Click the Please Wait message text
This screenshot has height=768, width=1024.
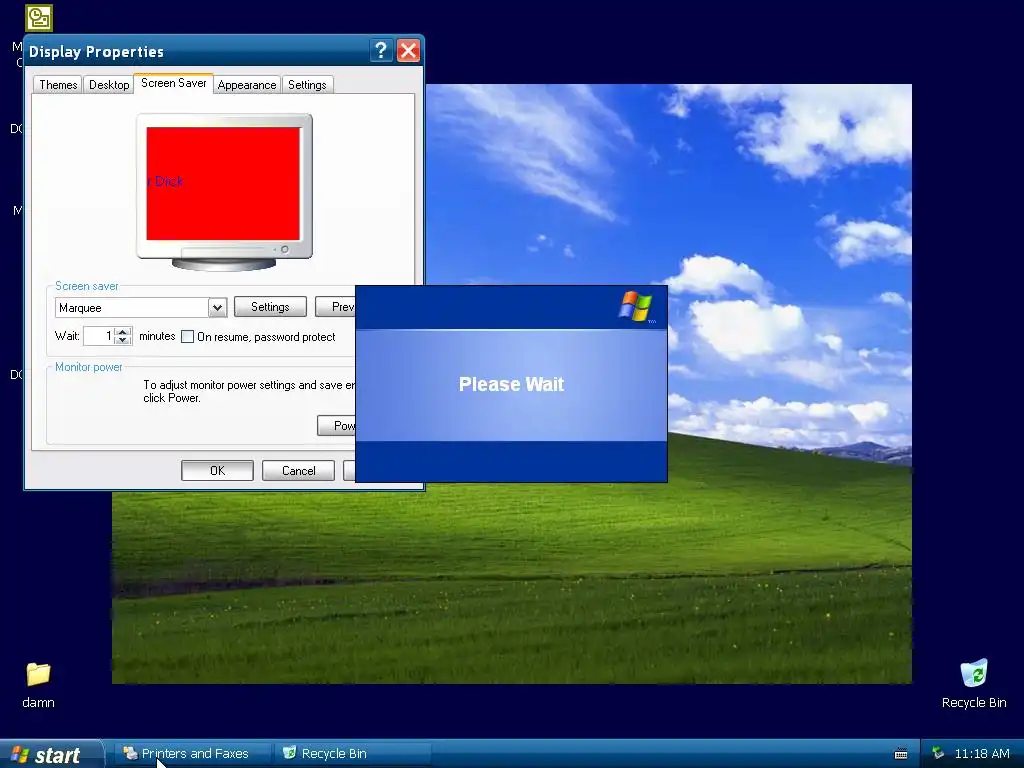click(511, 384)
